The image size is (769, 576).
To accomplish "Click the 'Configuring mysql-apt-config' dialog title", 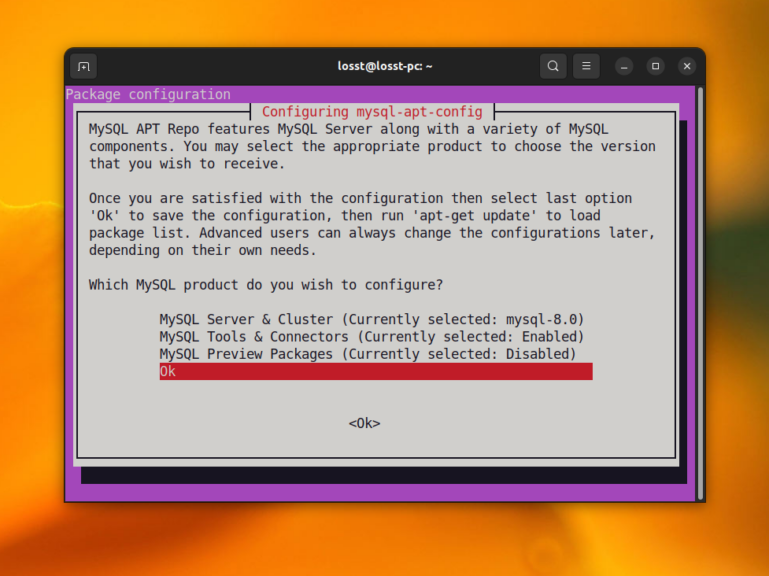I will 372,112.
